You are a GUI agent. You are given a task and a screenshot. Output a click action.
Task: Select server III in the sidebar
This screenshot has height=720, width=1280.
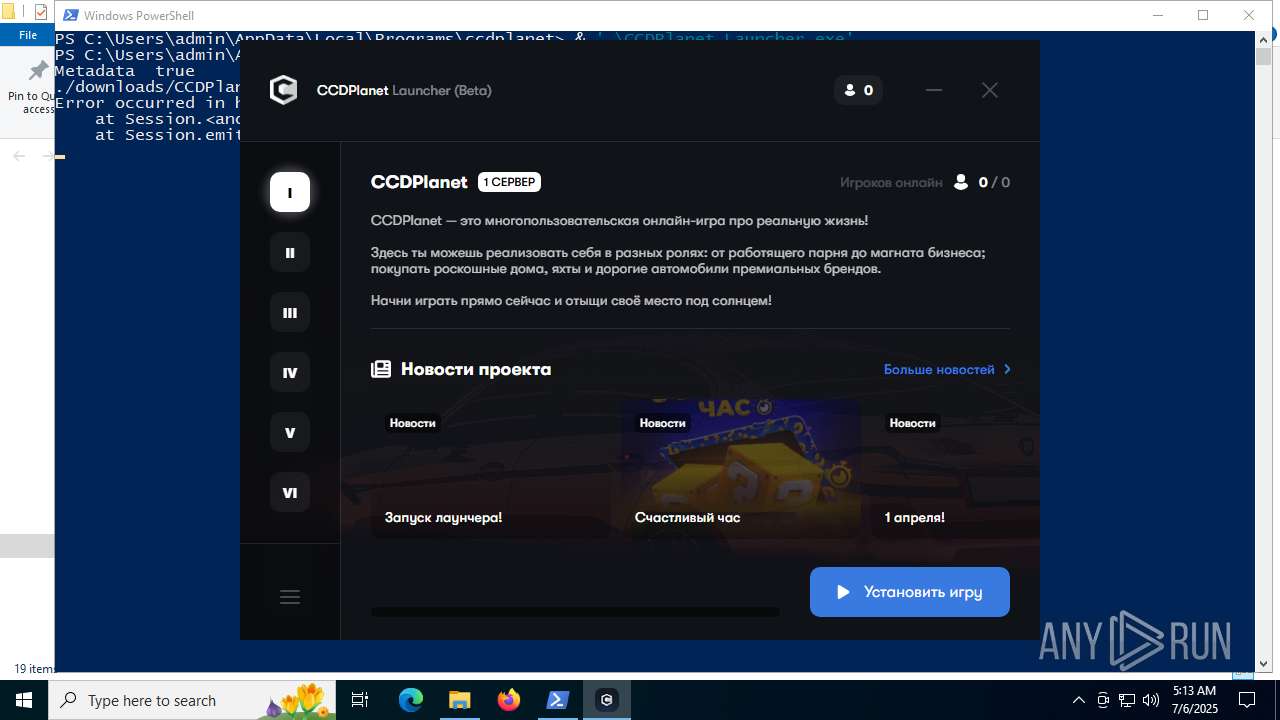(x=290, y=312)
